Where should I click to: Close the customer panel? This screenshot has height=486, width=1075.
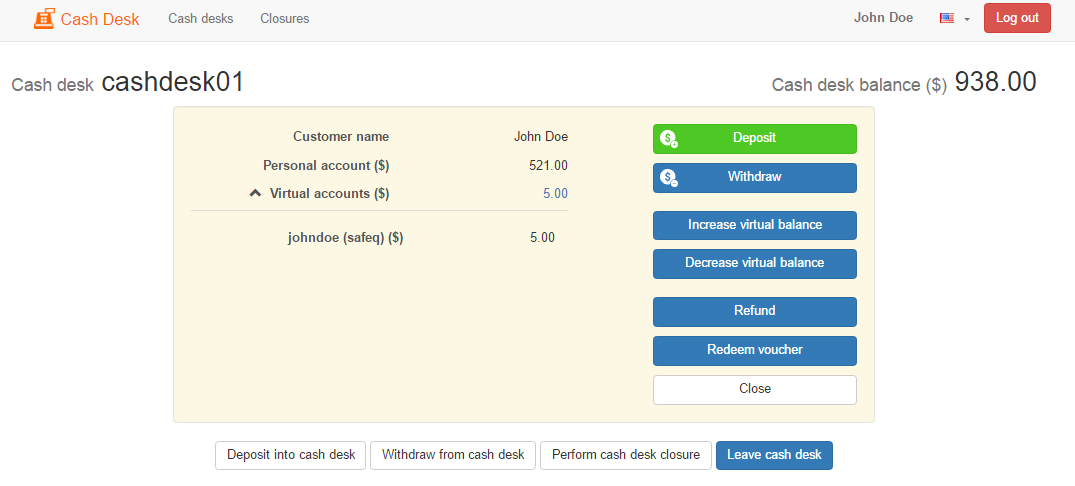[754, 389]
